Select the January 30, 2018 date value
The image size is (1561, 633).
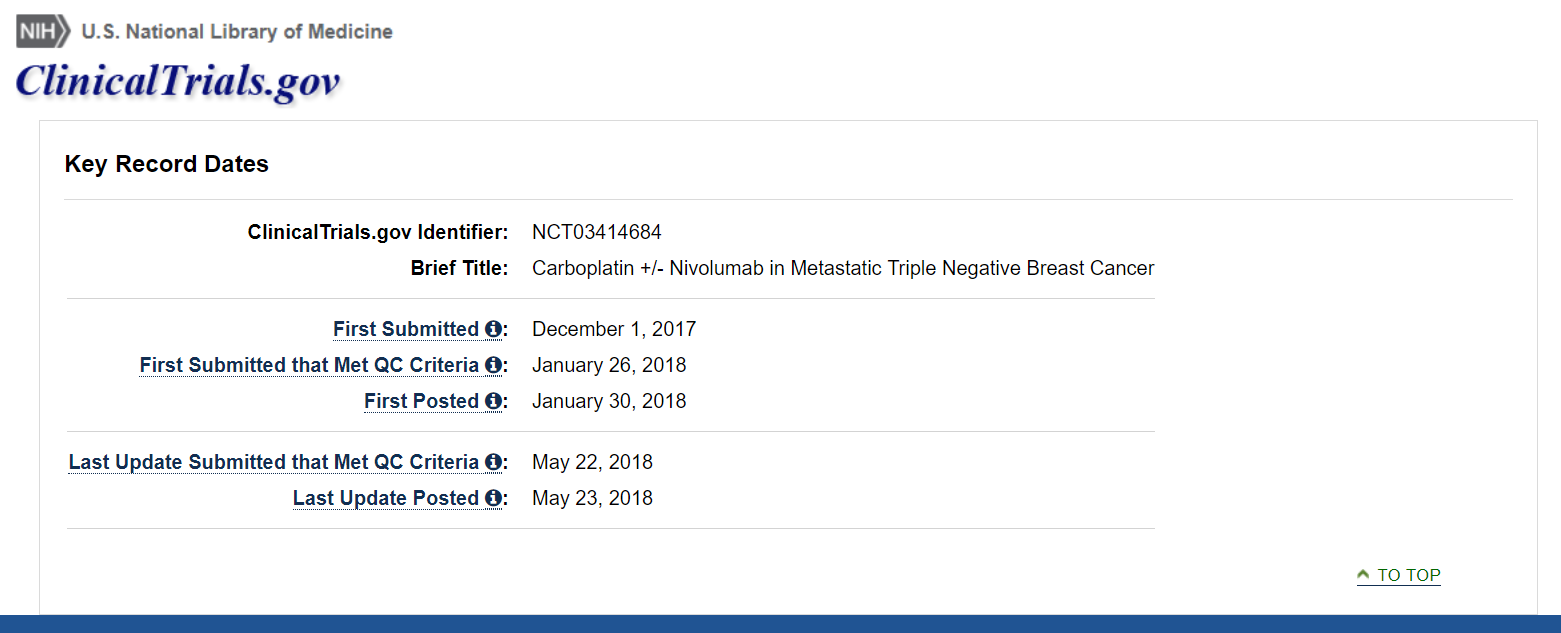[x=609, y=401]
